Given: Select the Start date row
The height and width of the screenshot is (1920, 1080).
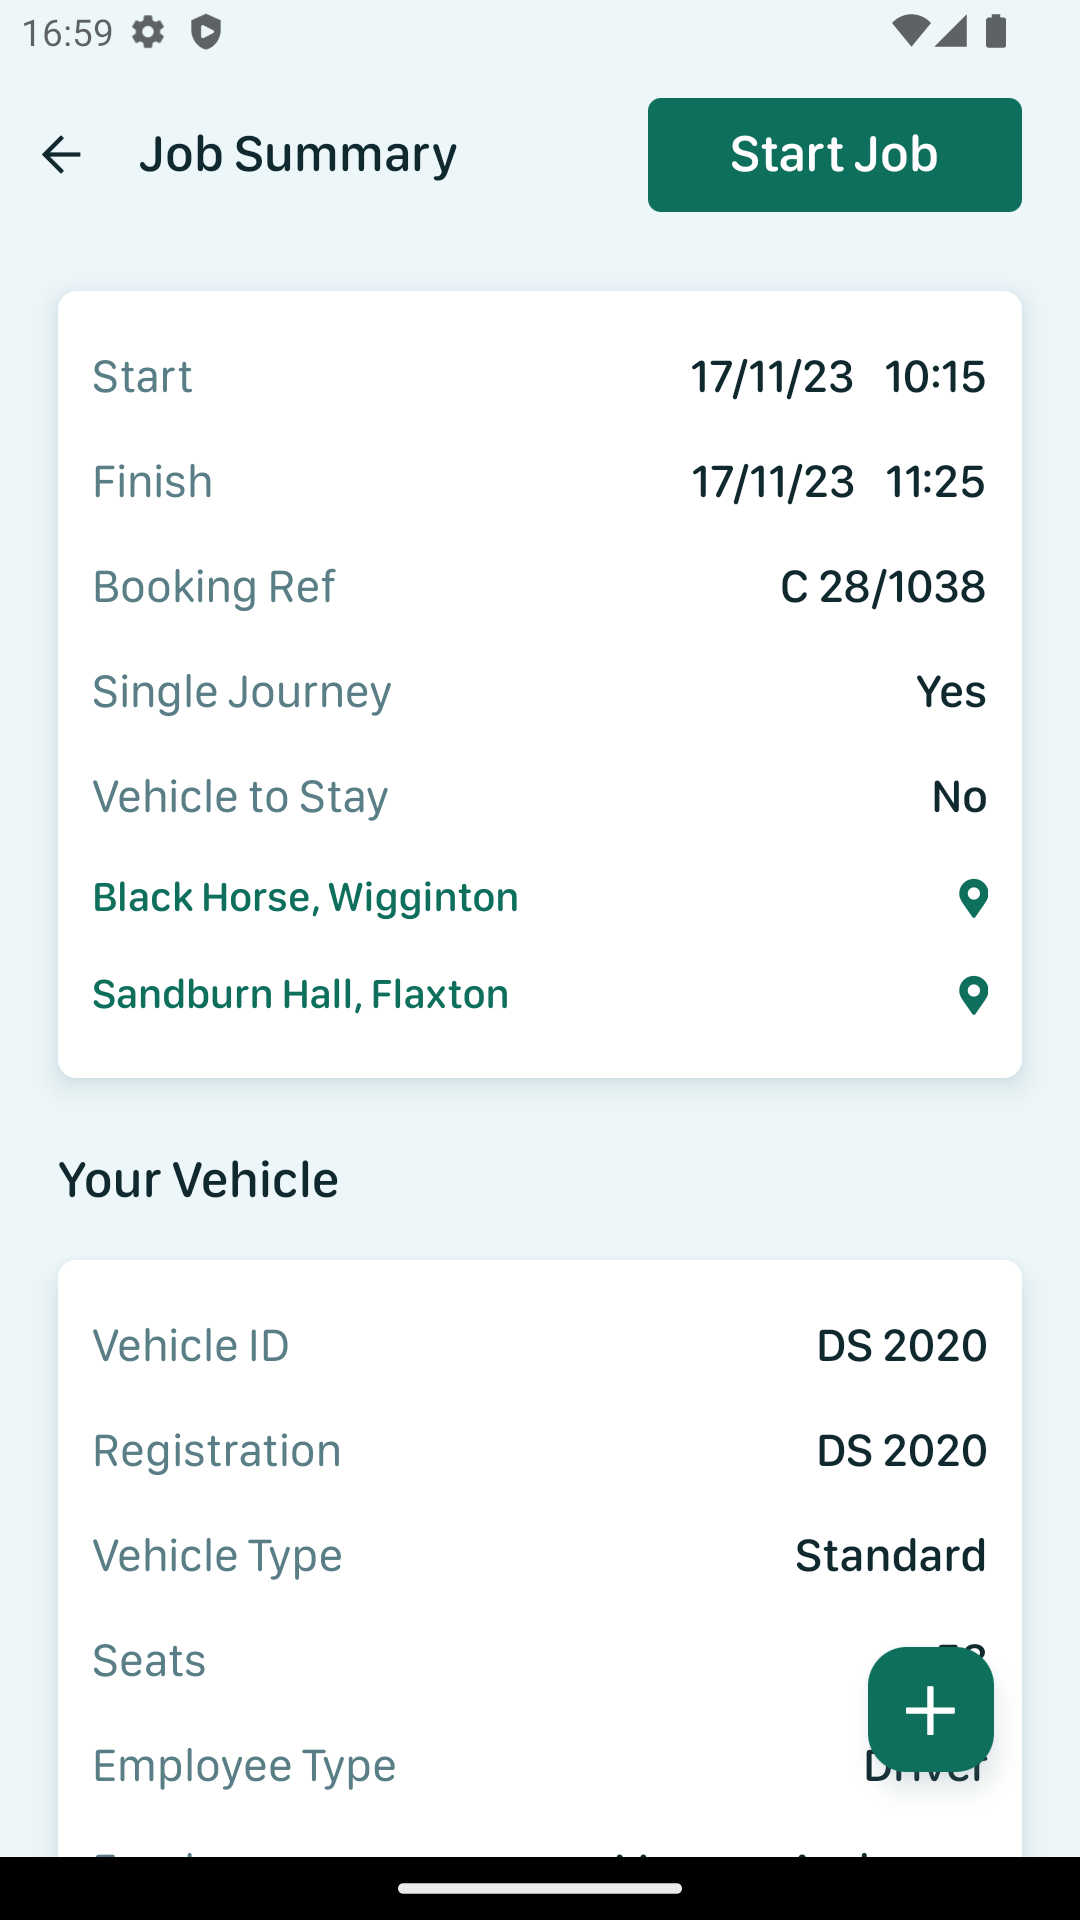Looking at the screenshot, I should 540,376.
